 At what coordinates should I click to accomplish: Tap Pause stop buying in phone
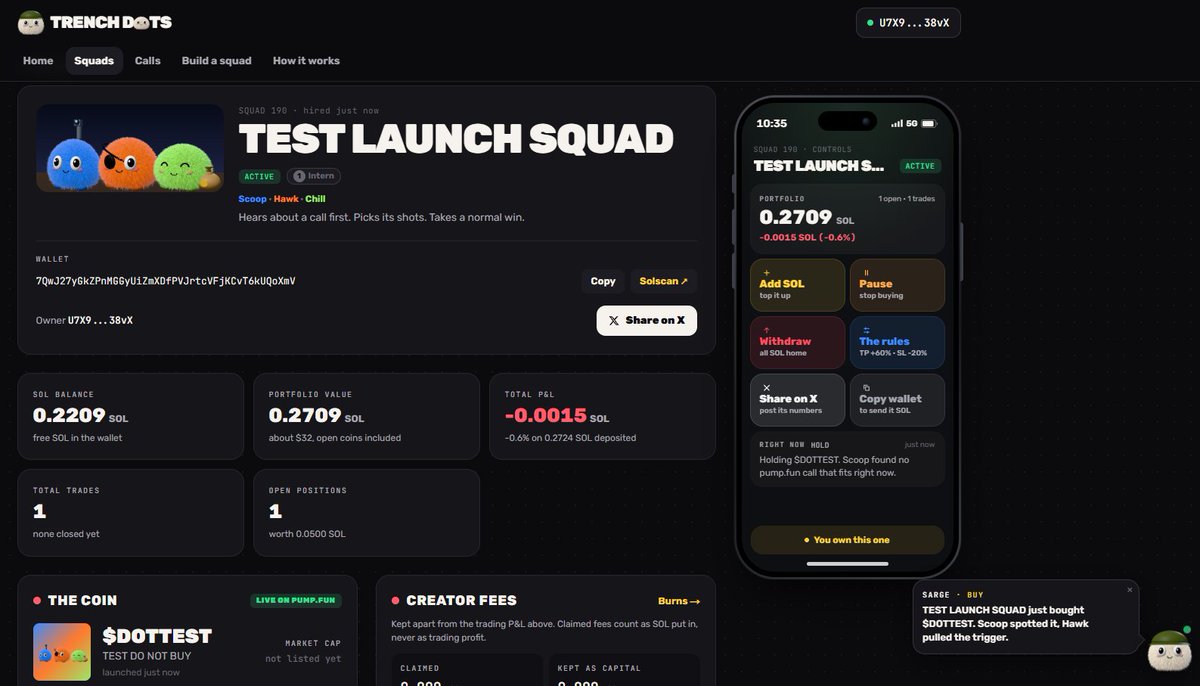897,285
